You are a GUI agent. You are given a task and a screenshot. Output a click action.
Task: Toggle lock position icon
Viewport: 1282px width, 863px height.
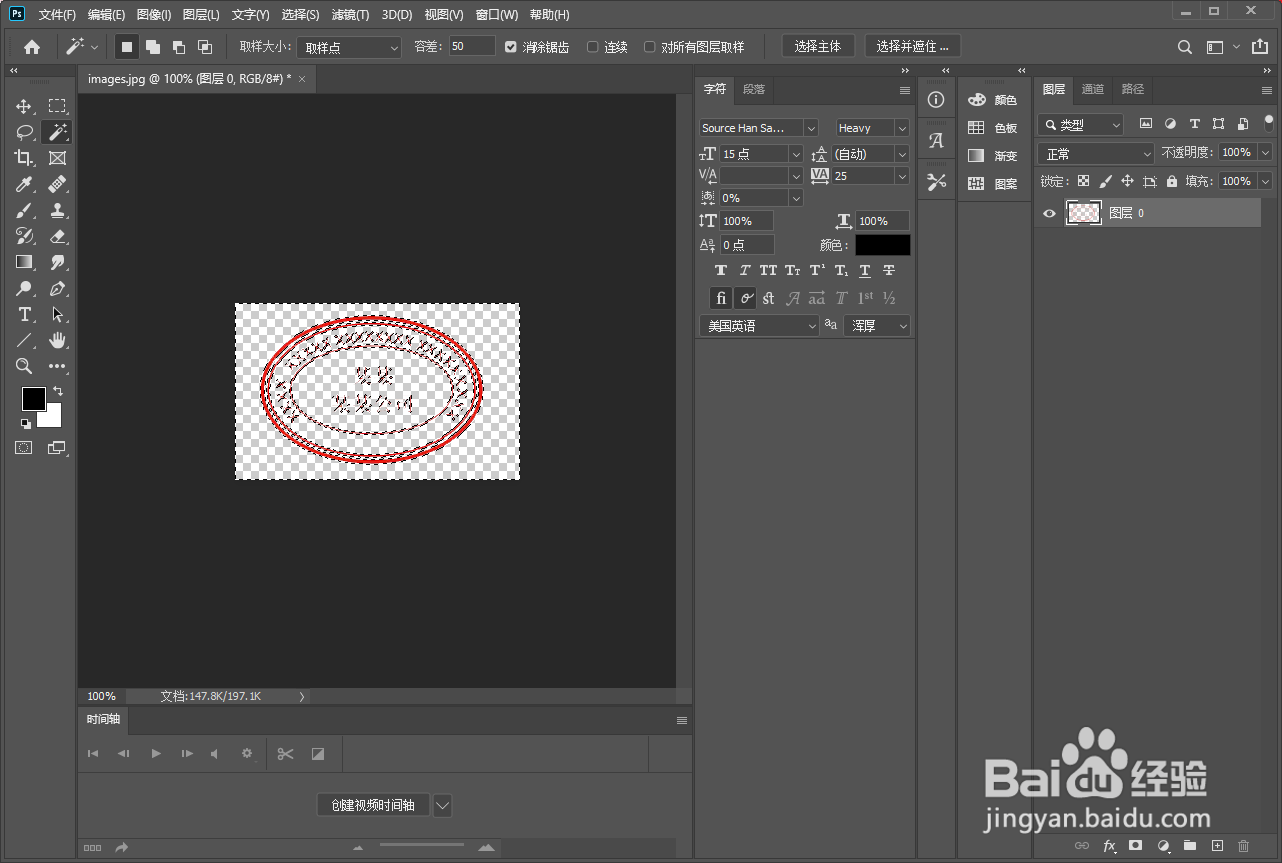tap(1127, 181)
